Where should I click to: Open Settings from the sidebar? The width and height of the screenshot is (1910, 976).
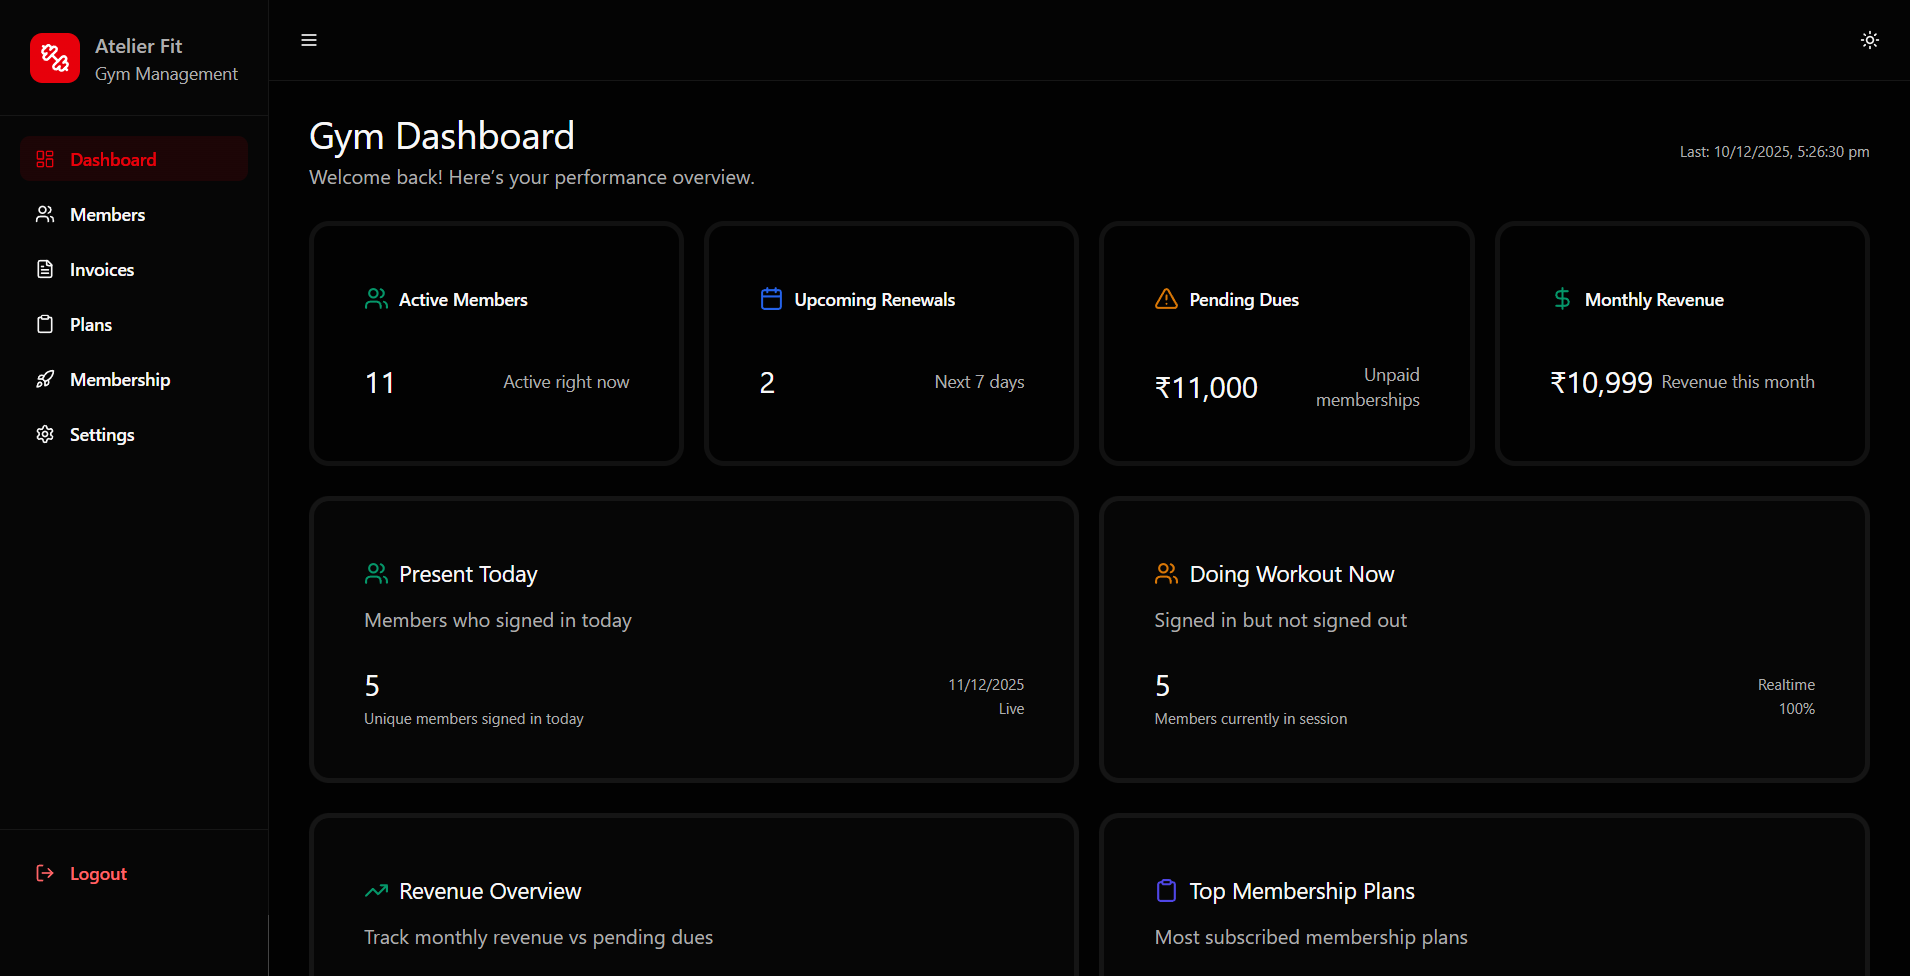[101, 435]
